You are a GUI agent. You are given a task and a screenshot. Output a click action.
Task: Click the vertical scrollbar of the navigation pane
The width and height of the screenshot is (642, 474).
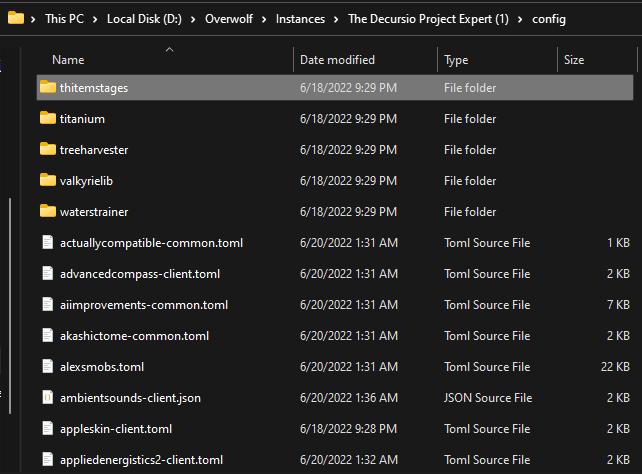pos(10,306)
